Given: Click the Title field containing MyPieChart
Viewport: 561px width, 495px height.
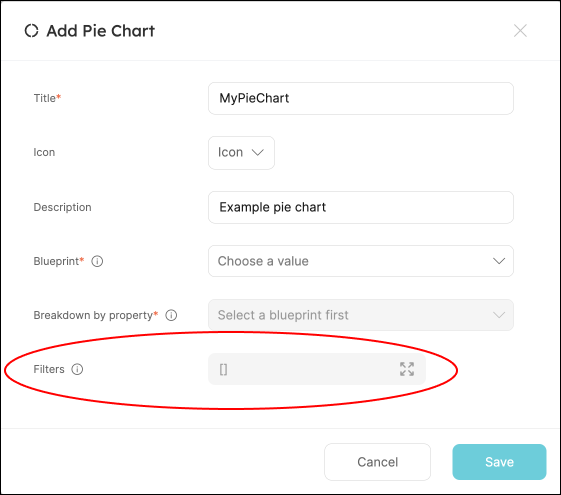Looking at the screenshot, I should [x=361, y=98].
